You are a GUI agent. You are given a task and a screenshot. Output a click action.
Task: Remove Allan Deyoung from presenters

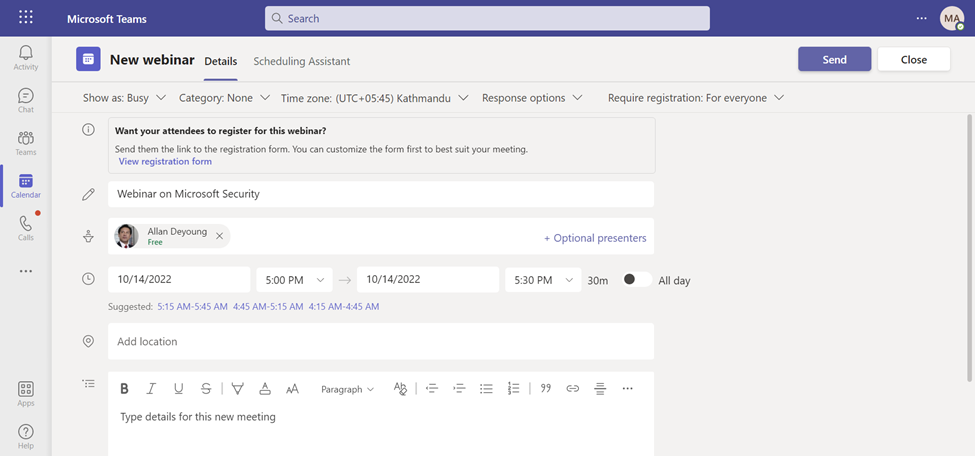[220, 236]
